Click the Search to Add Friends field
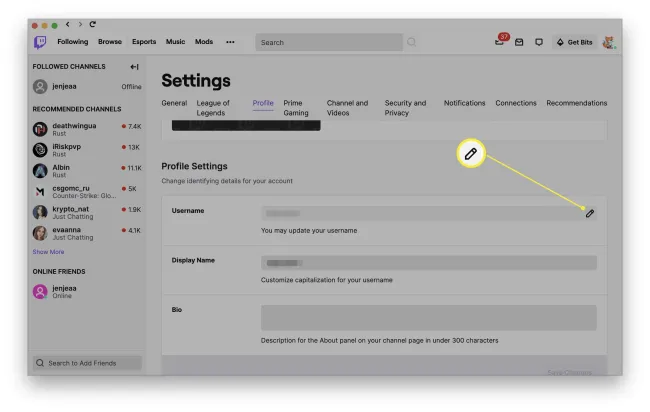The width and height of the screenshot is (650, 412). point(87,363)
